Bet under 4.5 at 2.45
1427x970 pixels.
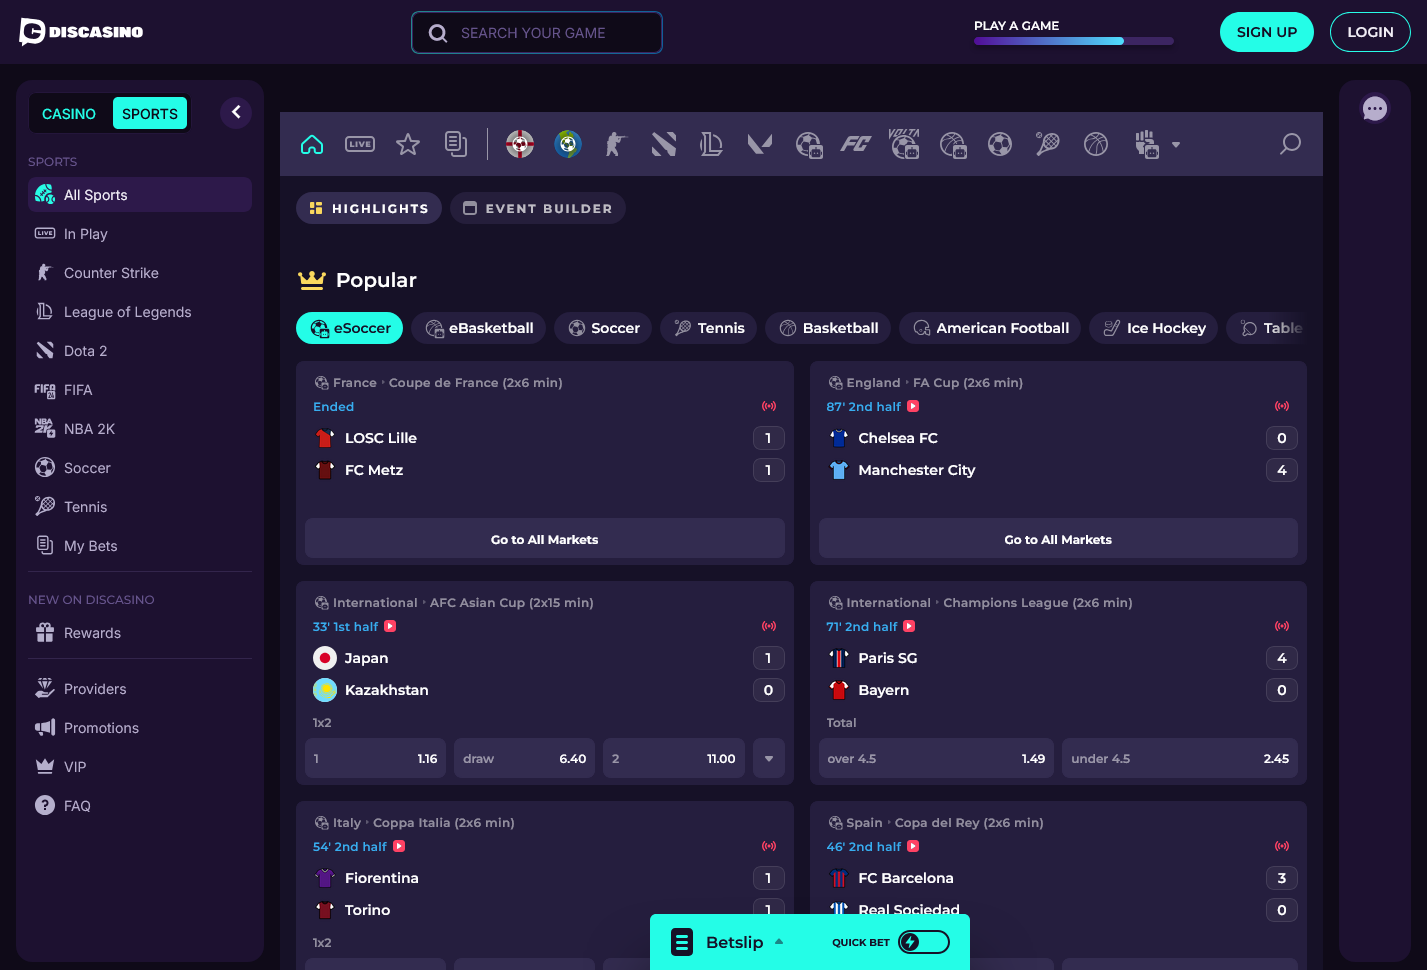click(x=1180, y=758)
